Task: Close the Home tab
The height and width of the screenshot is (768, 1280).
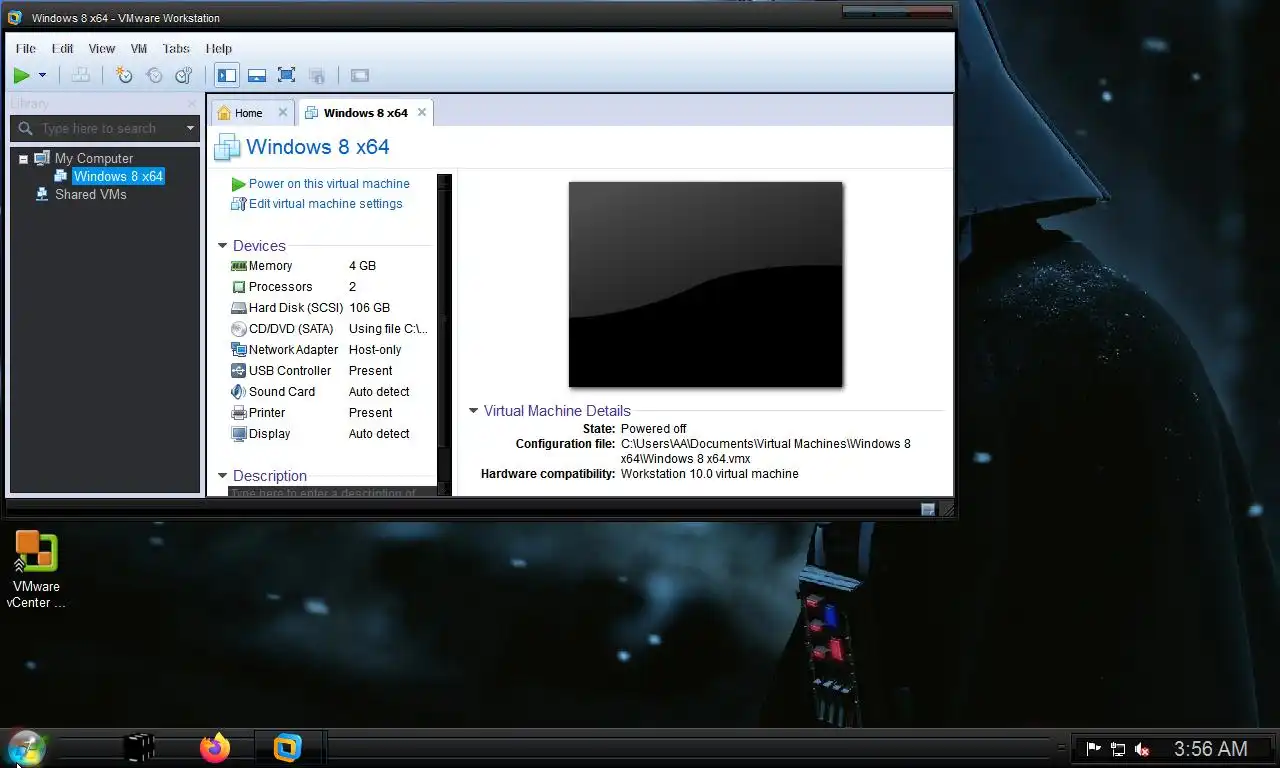Action: click(x=282, y=112)
